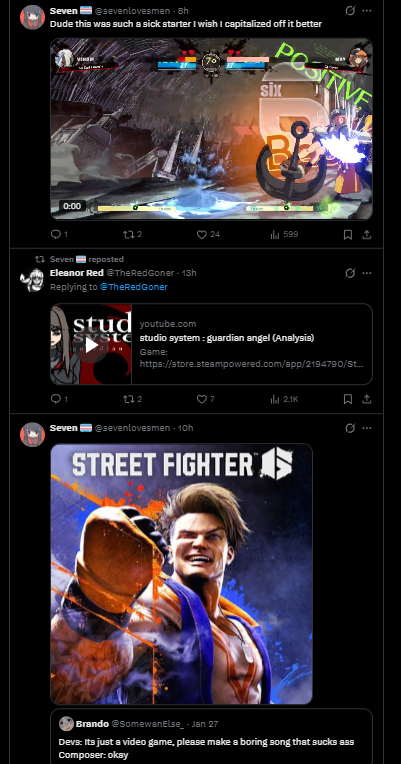Viewport: 401px width, 764px height.
Task: Open Grok icon on Seven's first tweet
Action: pyautogui.click(x=350, y=11)
